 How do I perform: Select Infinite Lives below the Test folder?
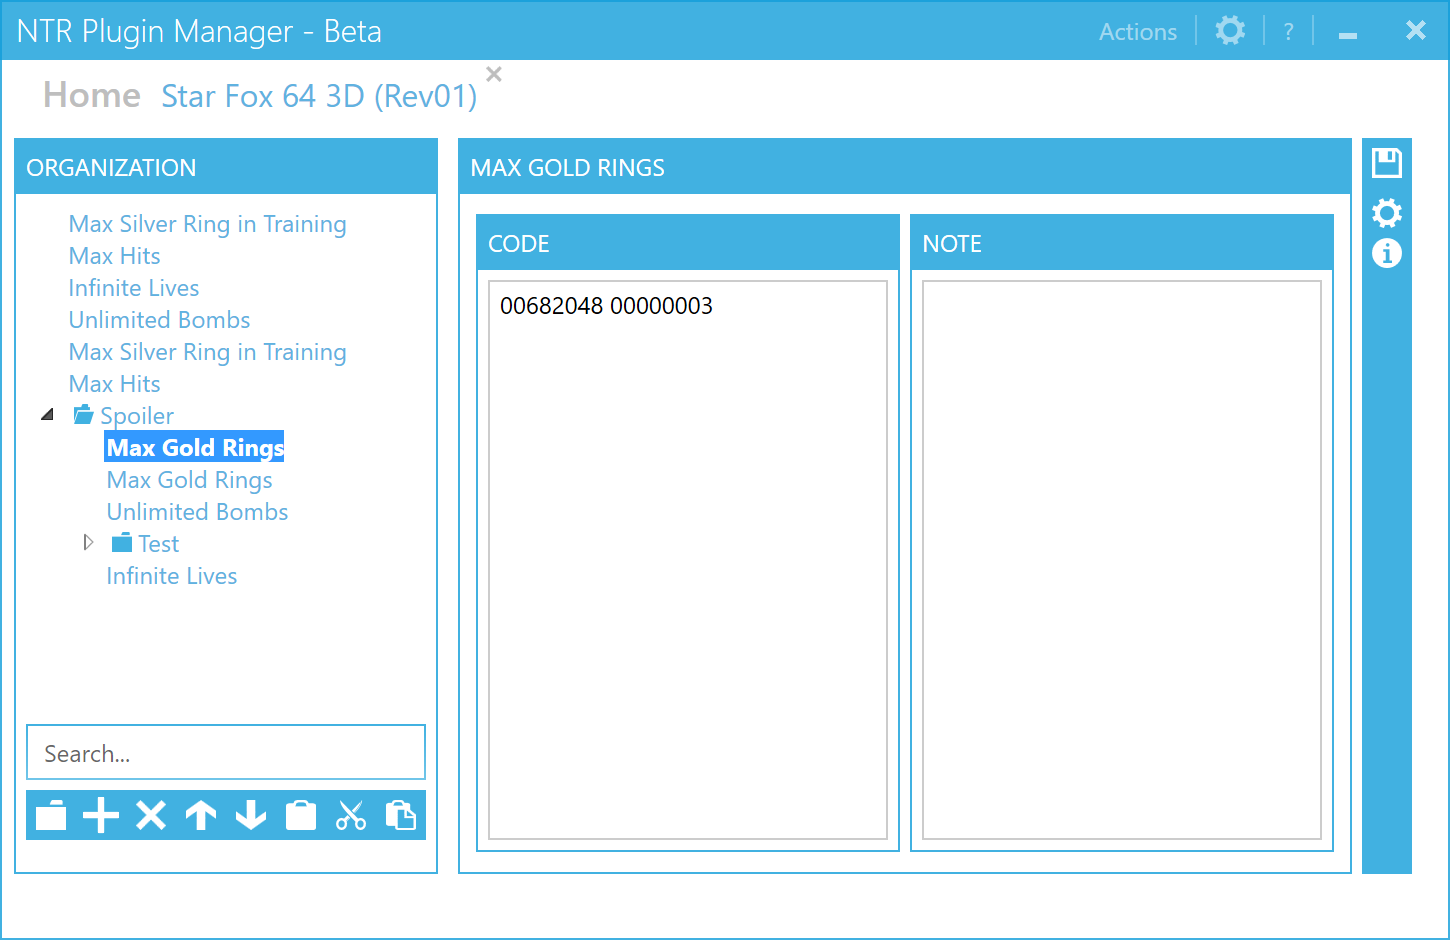tap(172, 576)
